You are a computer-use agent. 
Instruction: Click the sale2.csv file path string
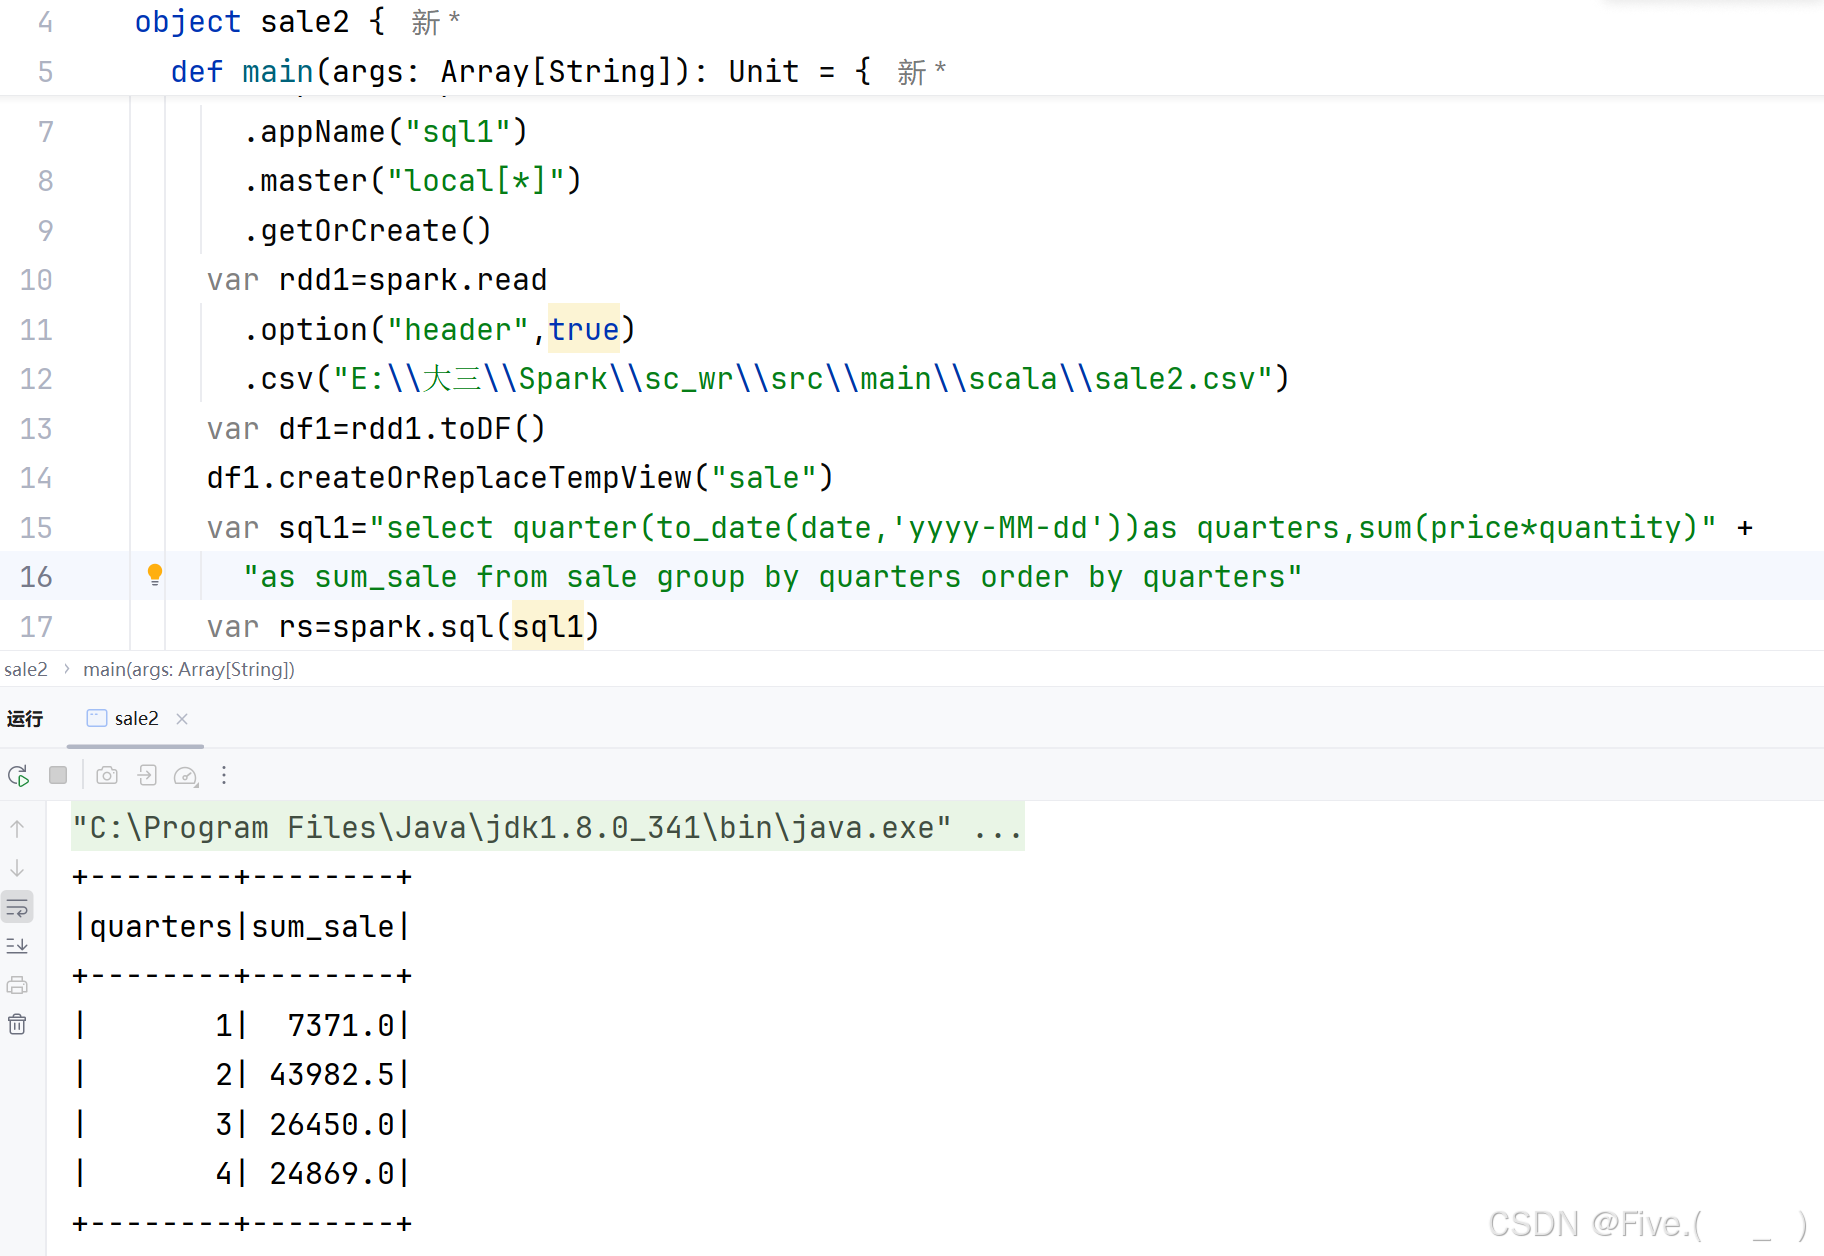(x=803, y=379)
